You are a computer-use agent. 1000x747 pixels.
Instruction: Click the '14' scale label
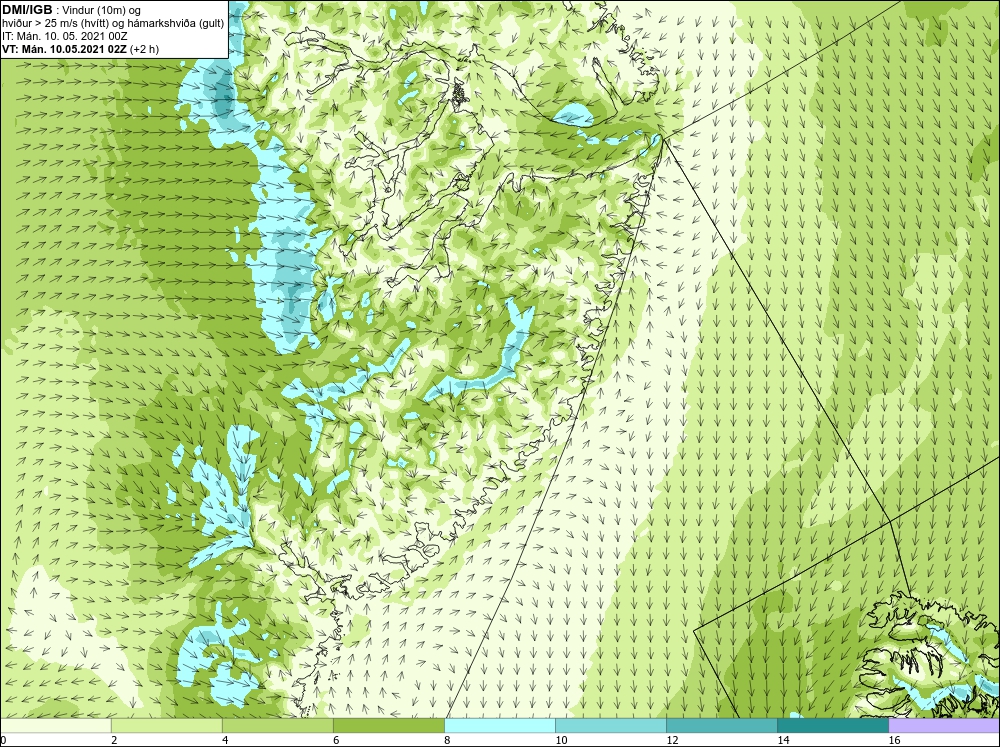tap(783, 740)
